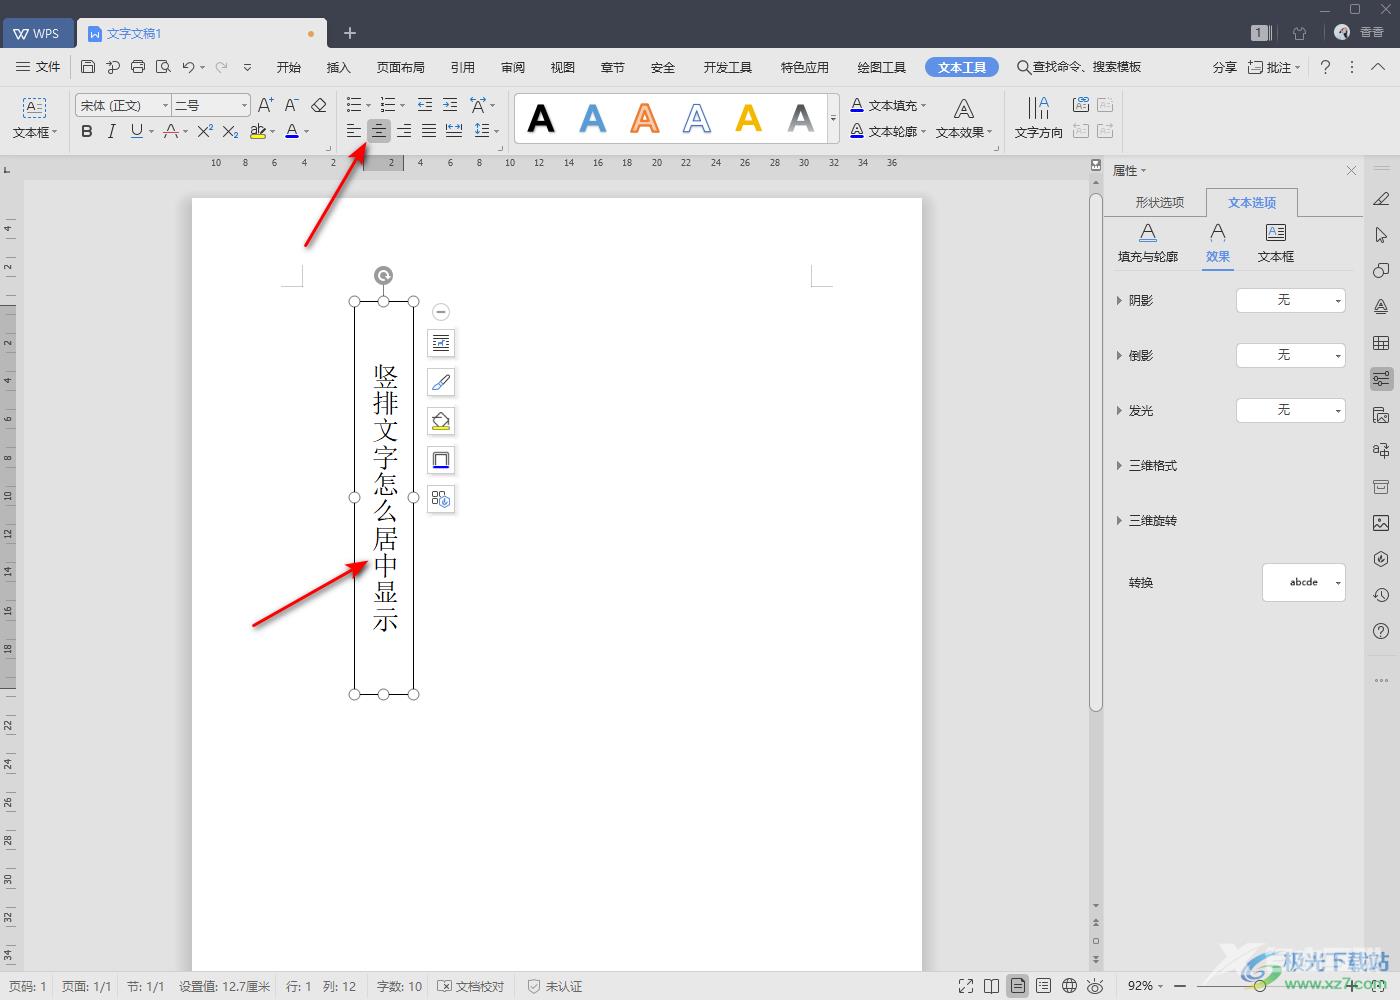Clear formatting with the eraser icon
1400x1000 pixels.
(x=319, y=105)
